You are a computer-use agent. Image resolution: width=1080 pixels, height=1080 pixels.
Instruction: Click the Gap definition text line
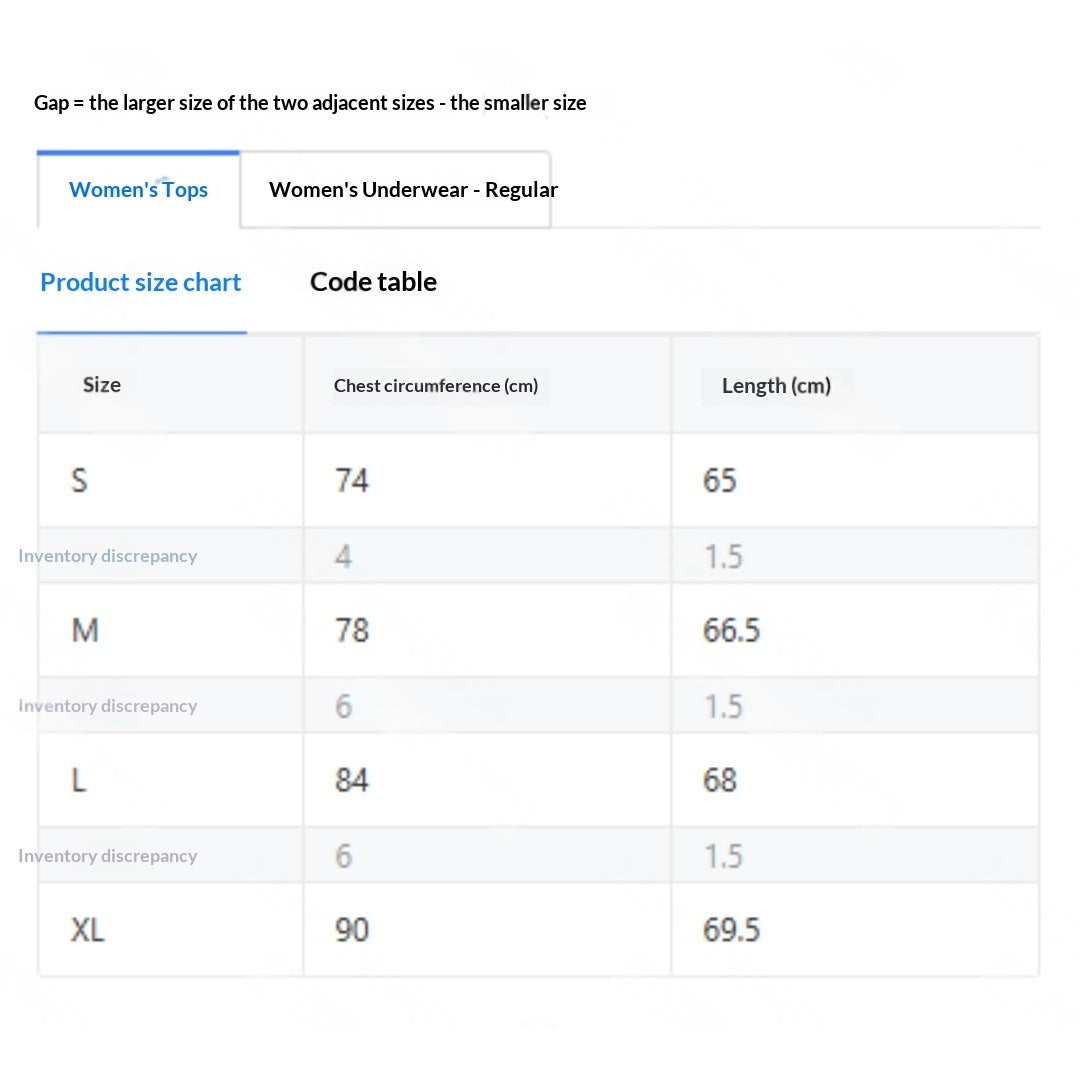310,103
